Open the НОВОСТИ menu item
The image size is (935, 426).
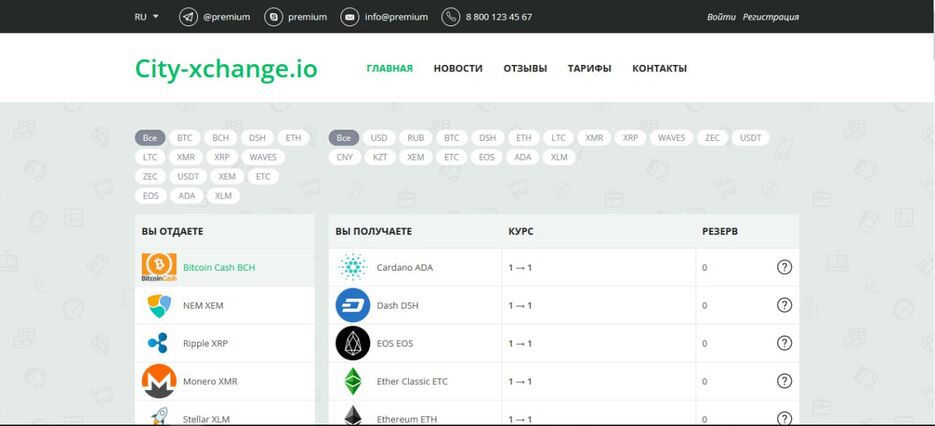click(458, 68)
